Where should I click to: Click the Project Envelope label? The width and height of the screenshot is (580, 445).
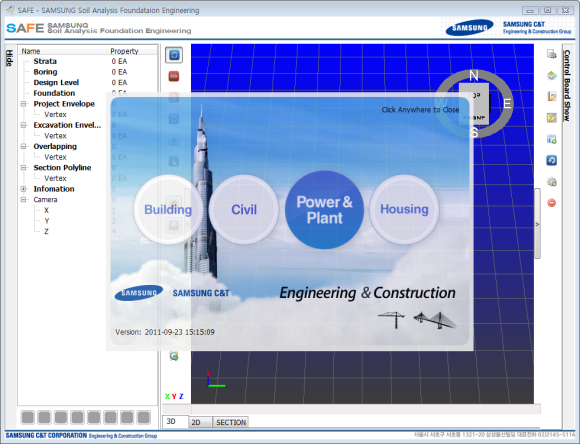coord(64,104)
